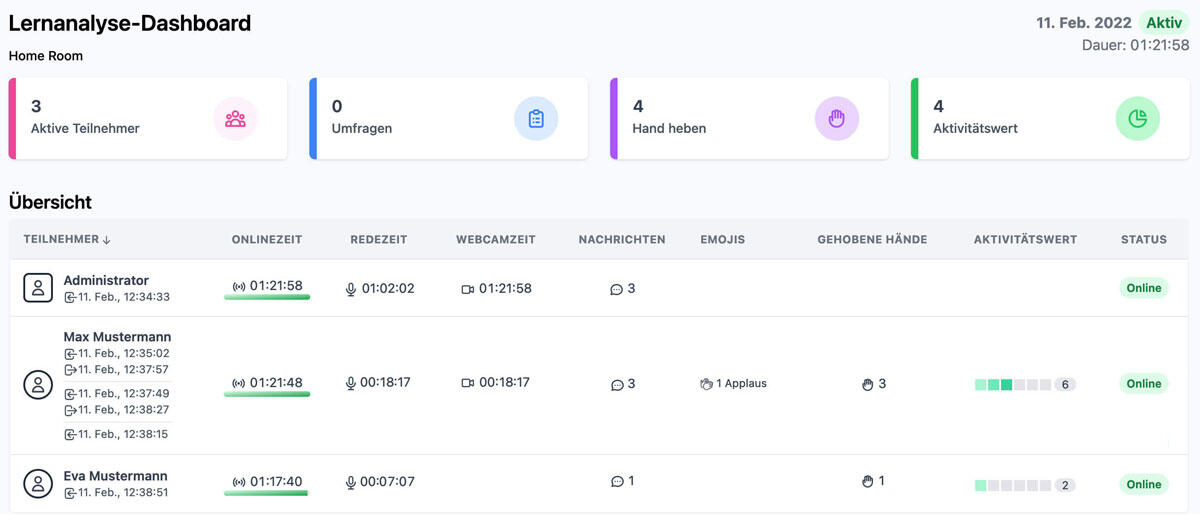Click the Administrator webcam time icon
This screenshot has height=526, width=1200.
coord(467,289)
